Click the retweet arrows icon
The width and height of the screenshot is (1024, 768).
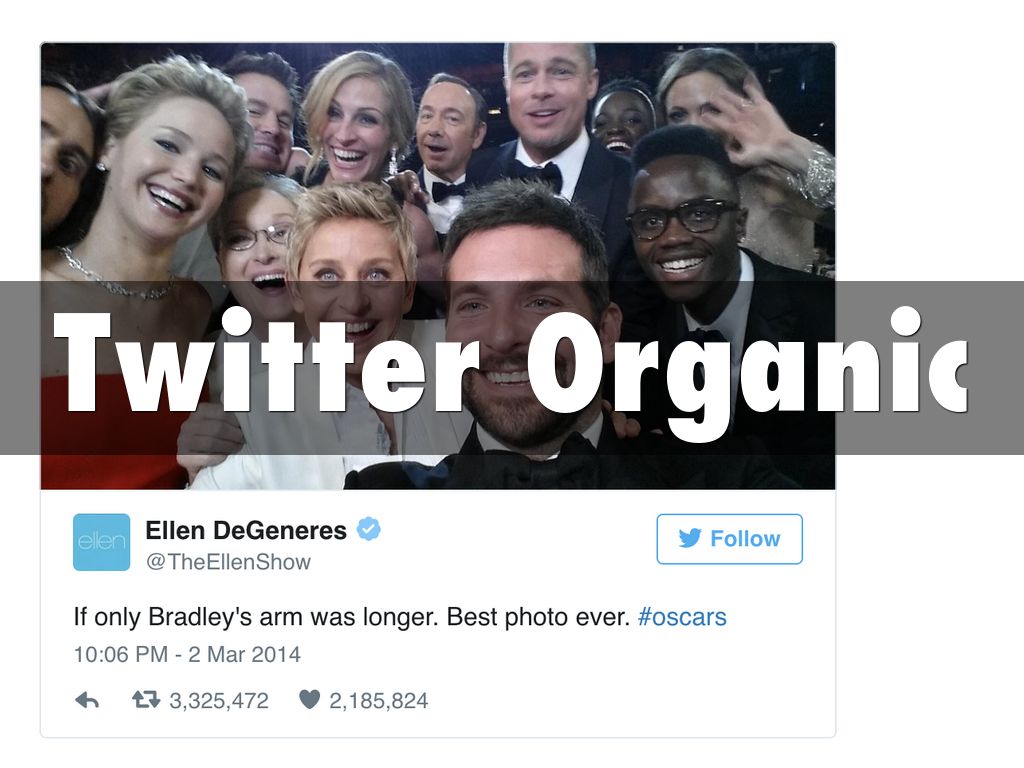coord(146,700)
